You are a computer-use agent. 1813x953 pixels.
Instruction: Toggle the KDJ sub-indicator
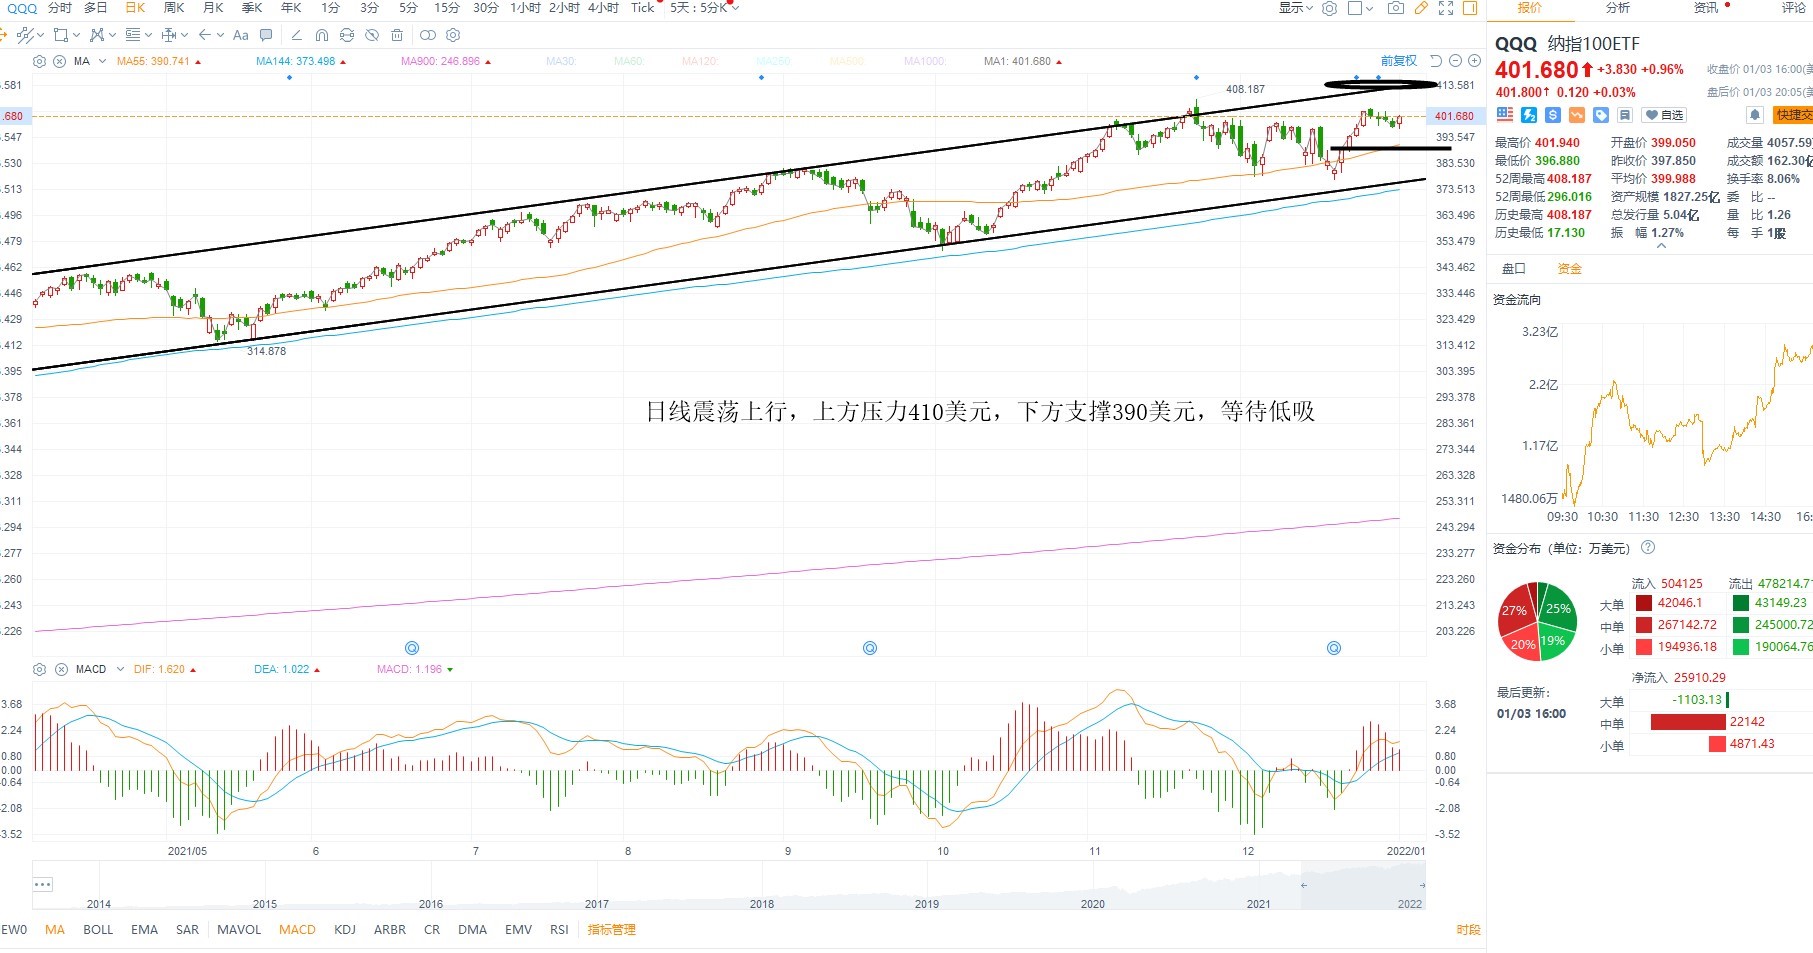(x=345, y=930)
